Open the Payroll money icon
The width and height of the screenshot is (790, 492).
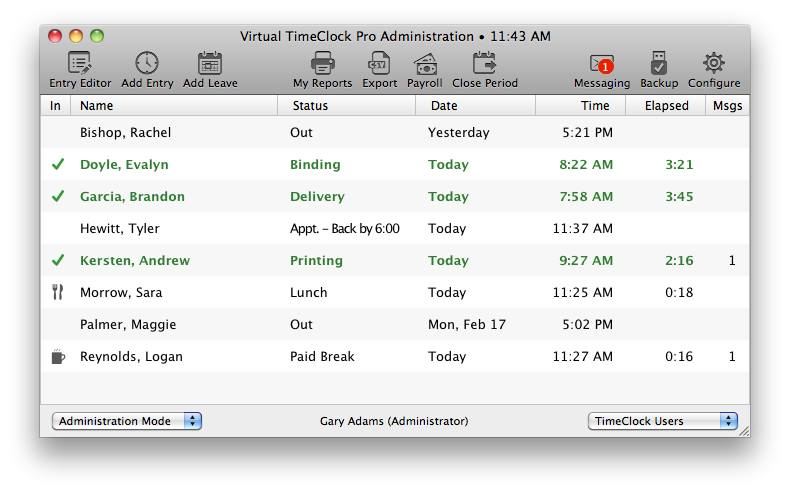tap(425, 63)
